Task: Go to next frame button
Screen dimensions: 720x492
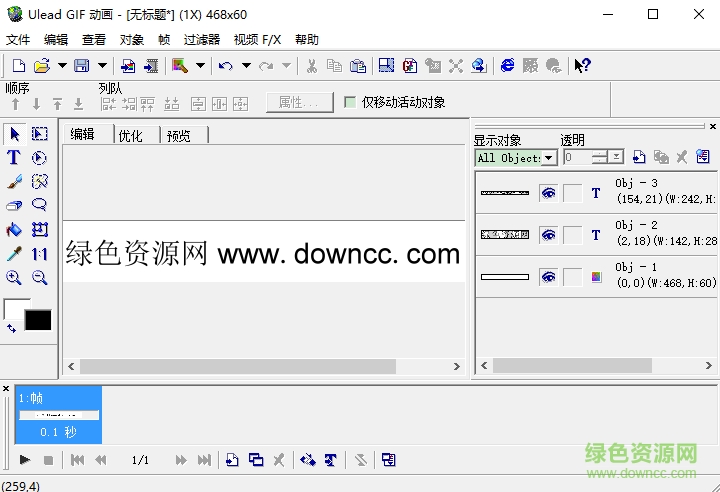Action: 181,460
